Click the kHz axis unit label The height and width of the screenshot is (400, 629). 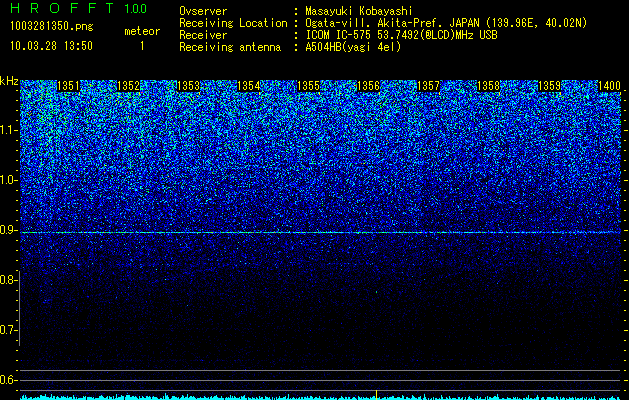pyautogui.click(x=9, y=81)
